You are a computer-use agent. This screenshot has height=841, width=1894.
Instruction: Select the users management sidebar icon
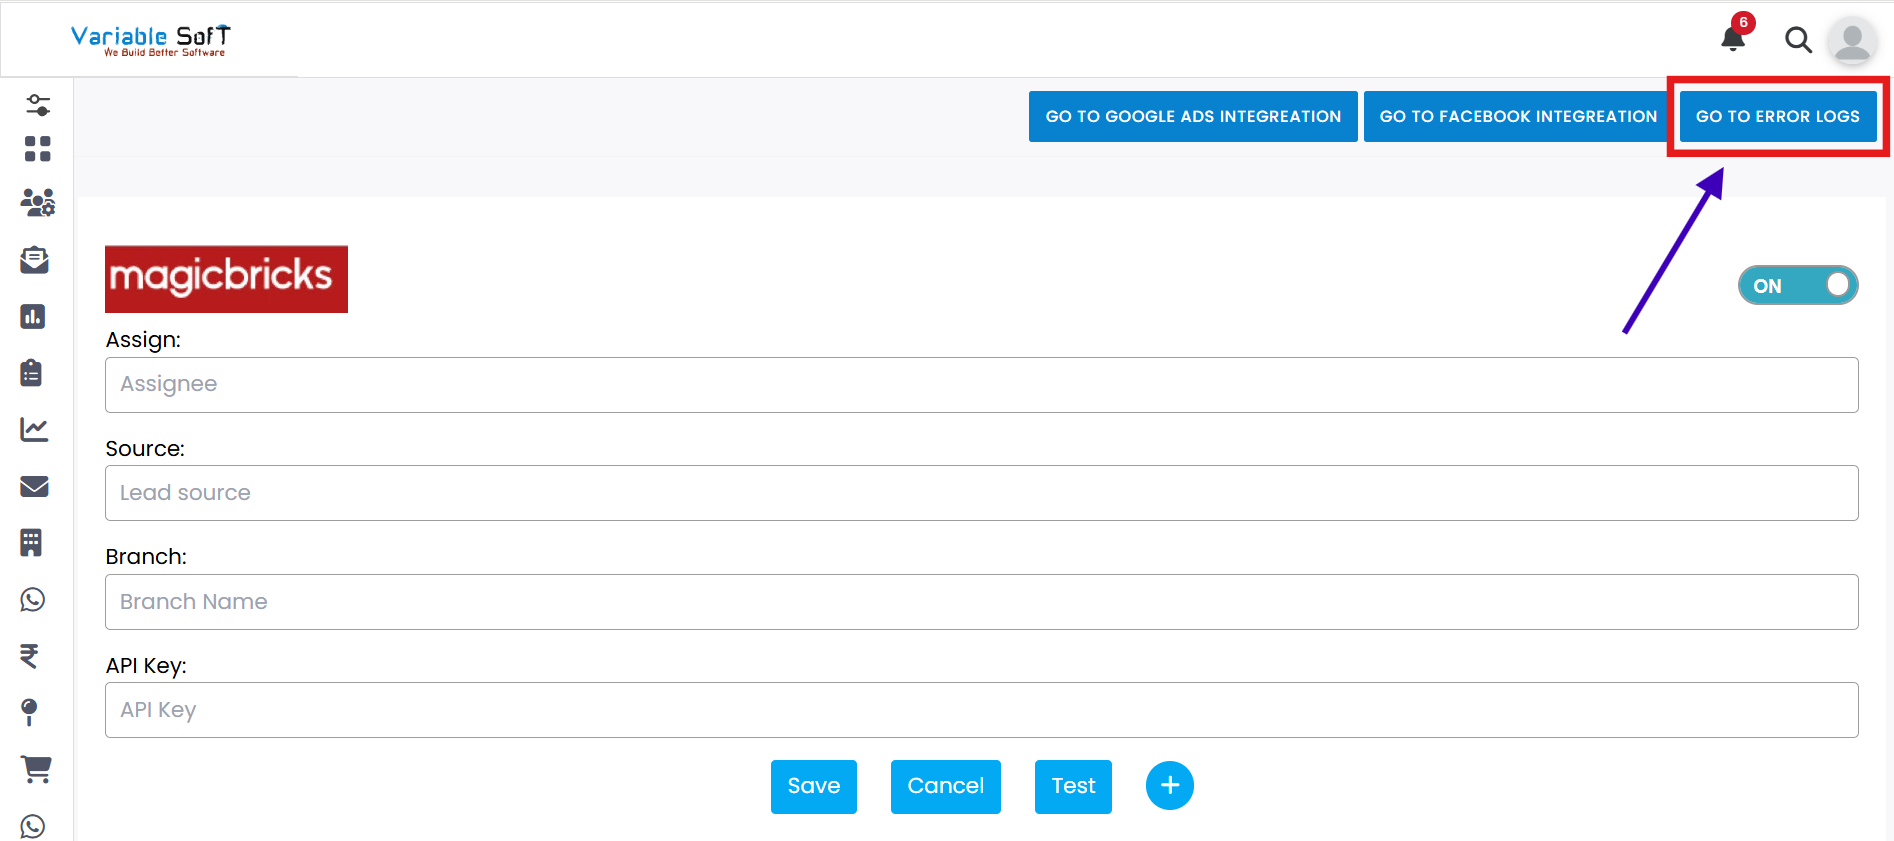[x=37, y=203]
